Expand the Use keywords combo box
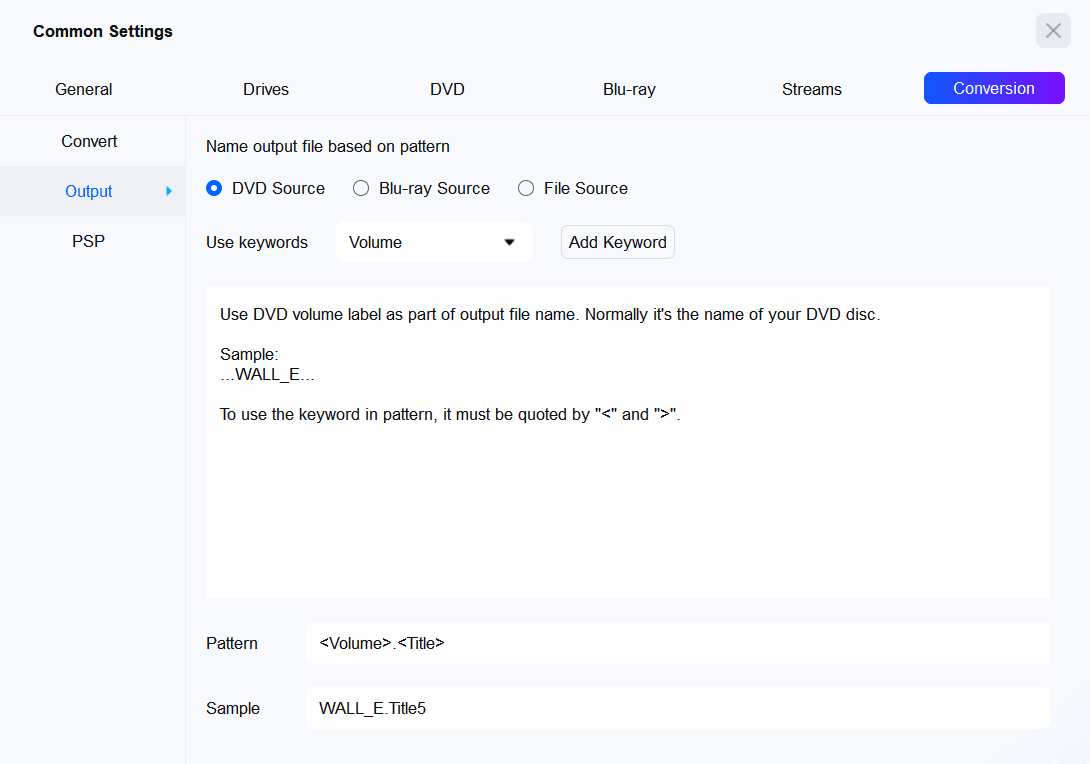 [434, 242]
